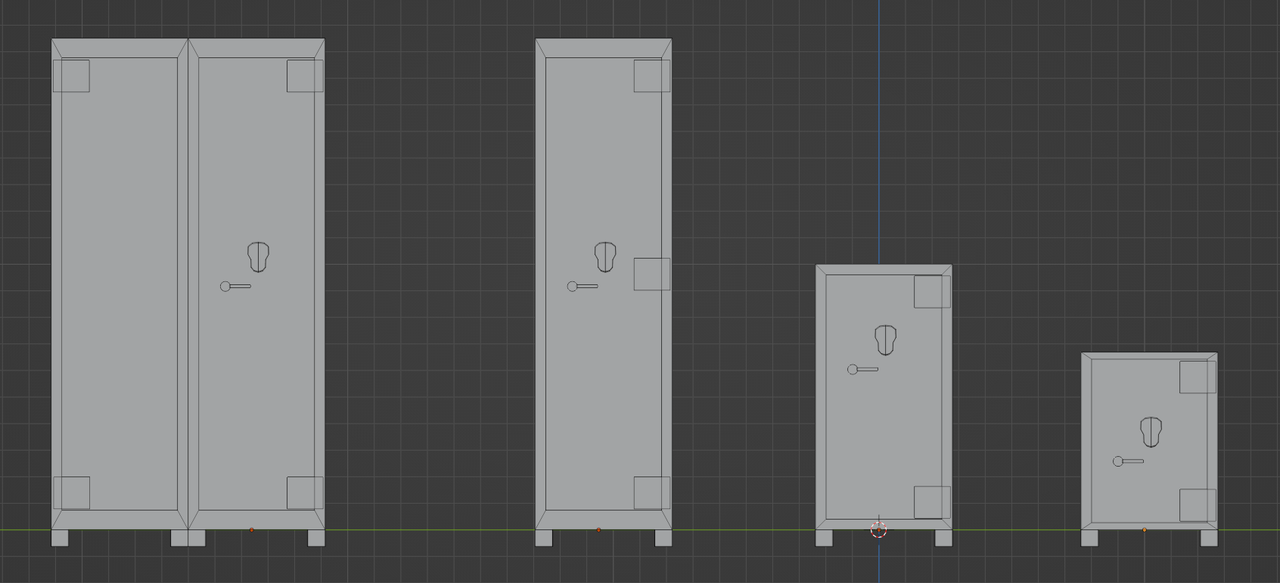1280x583 pixels.
Task: Select the bottom hinge of the smallest safe
Action: point(1198,505)
